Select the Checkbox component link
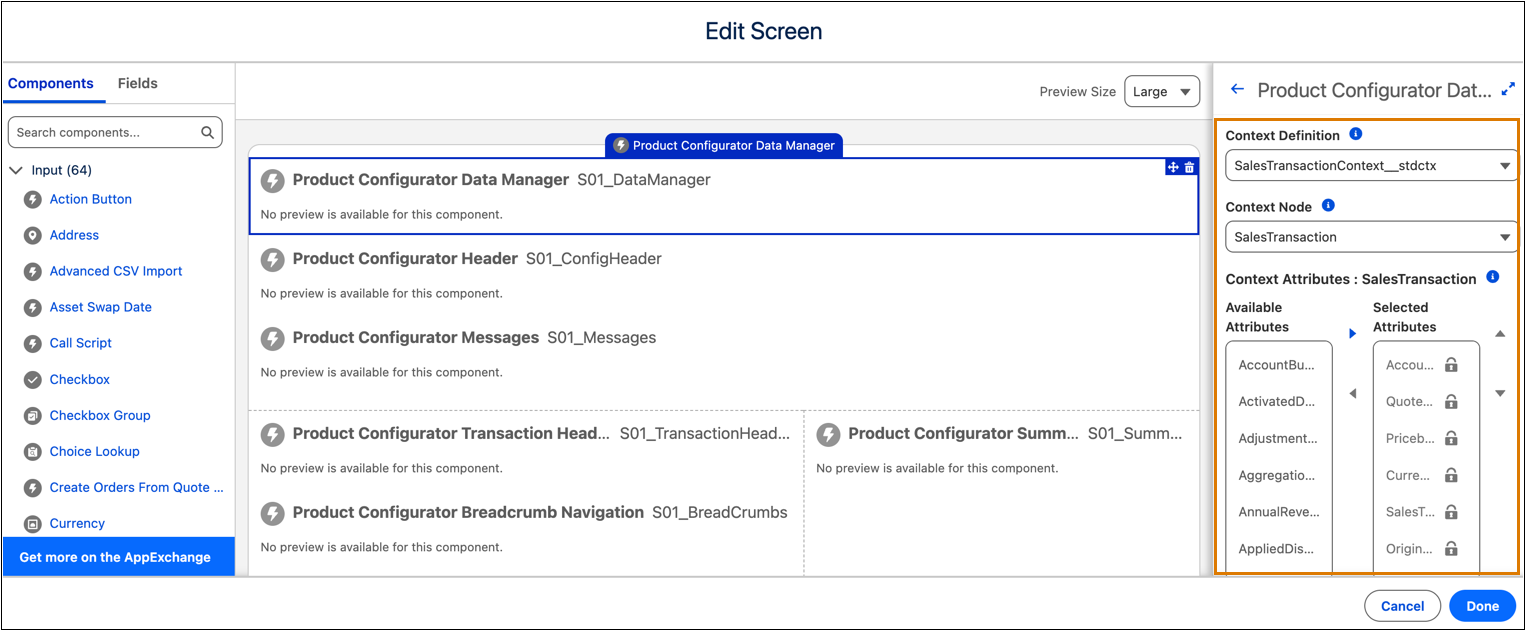 pyautogui.click(x=80, y=379)
